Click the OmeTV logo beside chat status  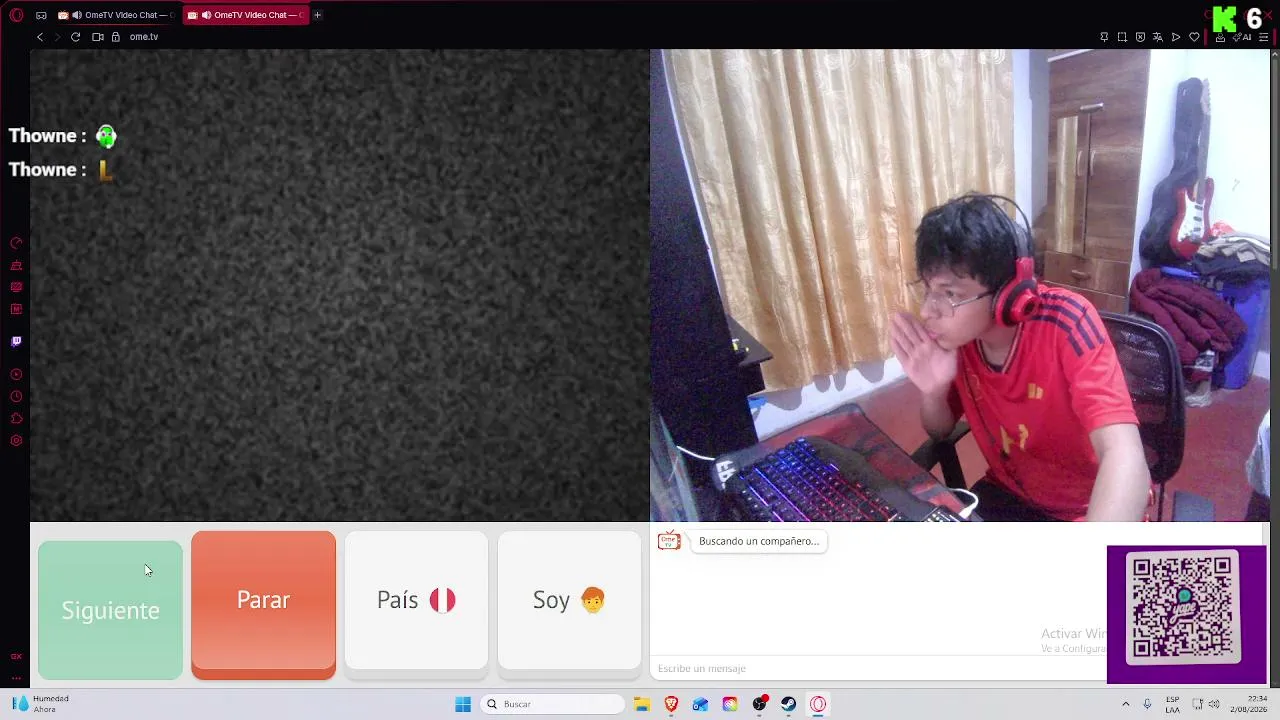tap(669, 541)
